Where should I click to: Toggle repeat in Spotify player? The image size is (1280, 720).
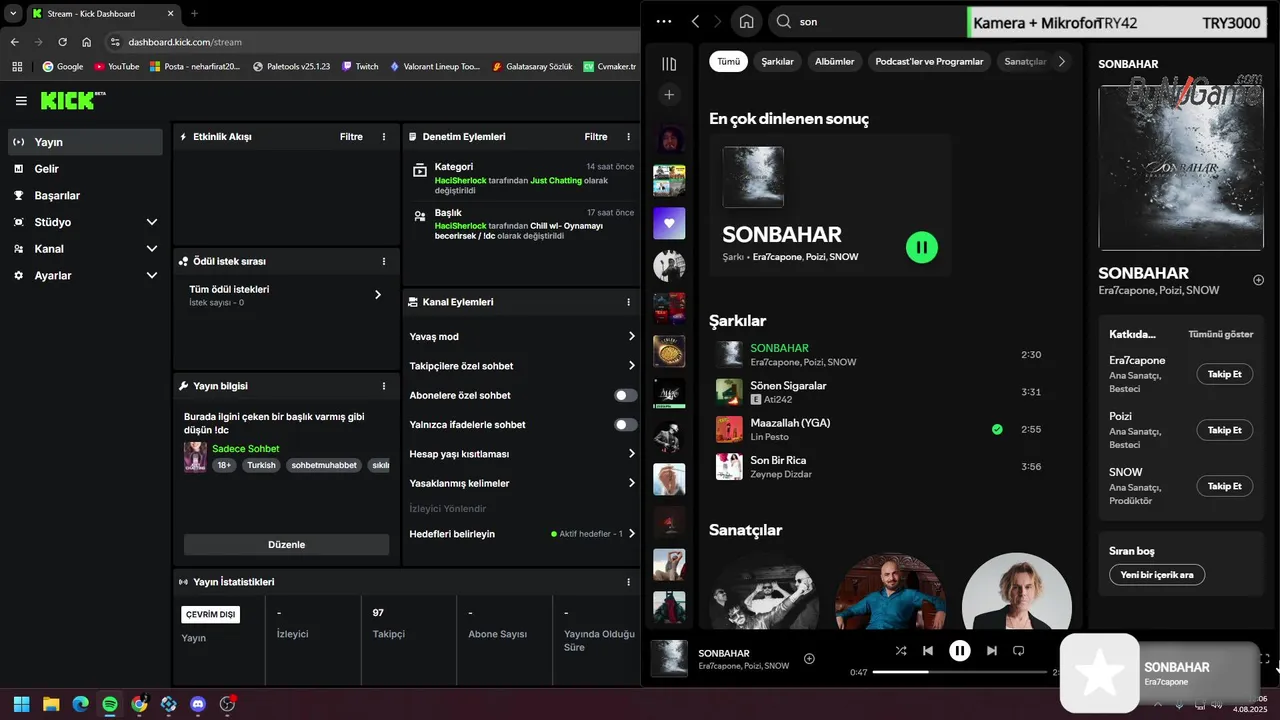click(x=1019, y=651)
